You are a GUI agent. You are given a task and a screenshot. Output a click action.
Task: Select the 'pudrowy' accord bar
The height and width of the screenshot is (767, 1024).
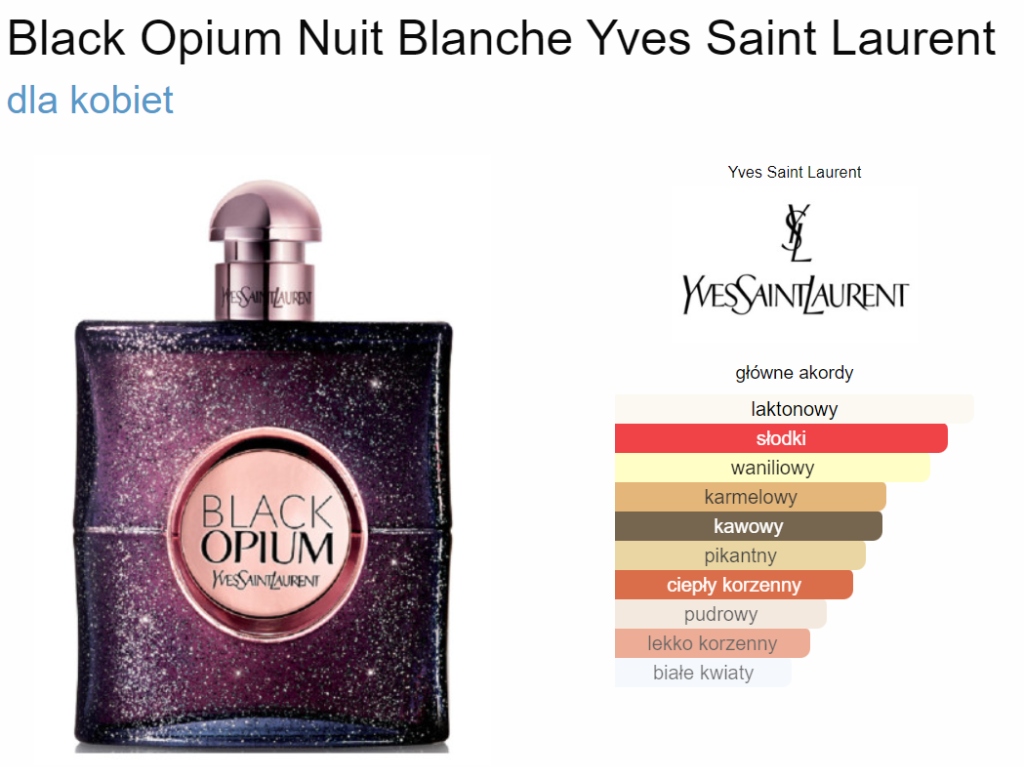(721, 614)
